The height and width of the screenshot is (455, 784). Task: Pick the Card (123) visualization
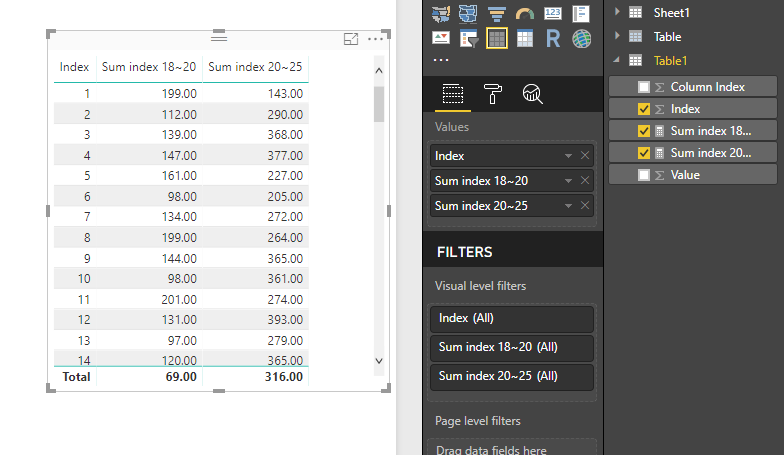click(552, 14)
